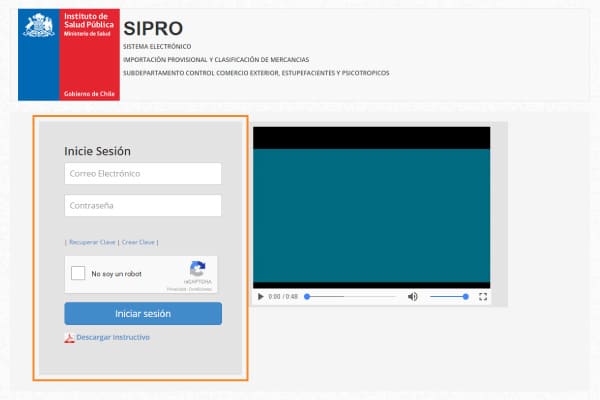This screenshot has height=400, width=600.
Task: Click the teal video preview area
Action: 371,215
